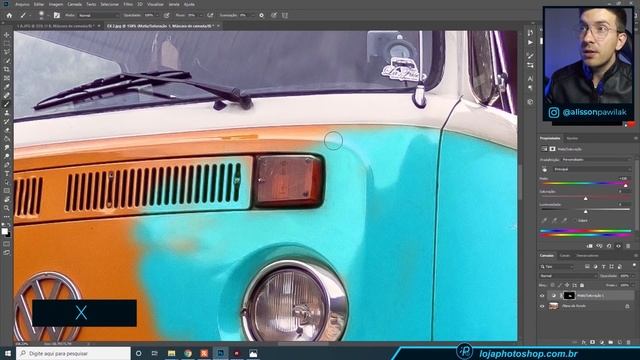The image size is (640, 360).
Task: Clip adjustment to layer below icon
Action: coord(590,246)
